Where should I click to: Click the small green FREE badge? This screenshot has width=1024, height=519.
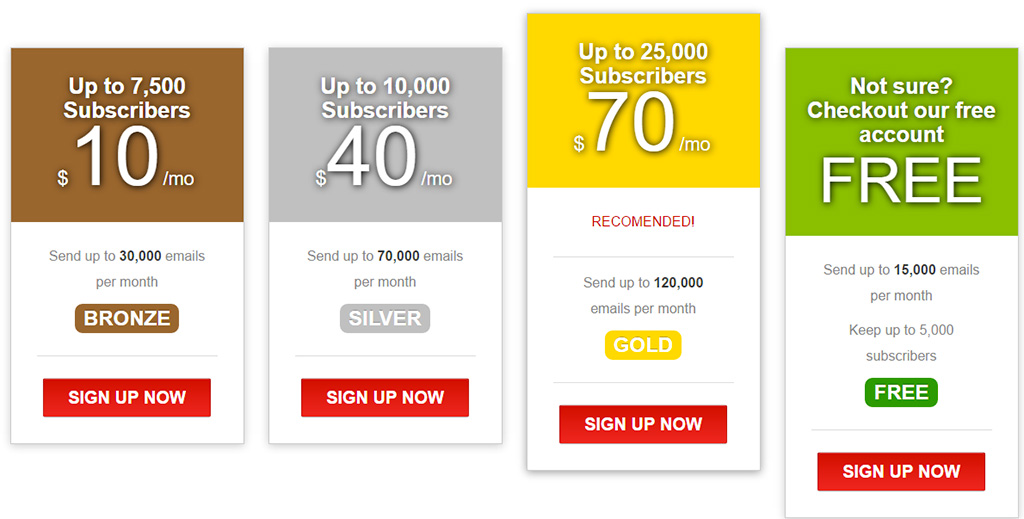coord(901,392)
